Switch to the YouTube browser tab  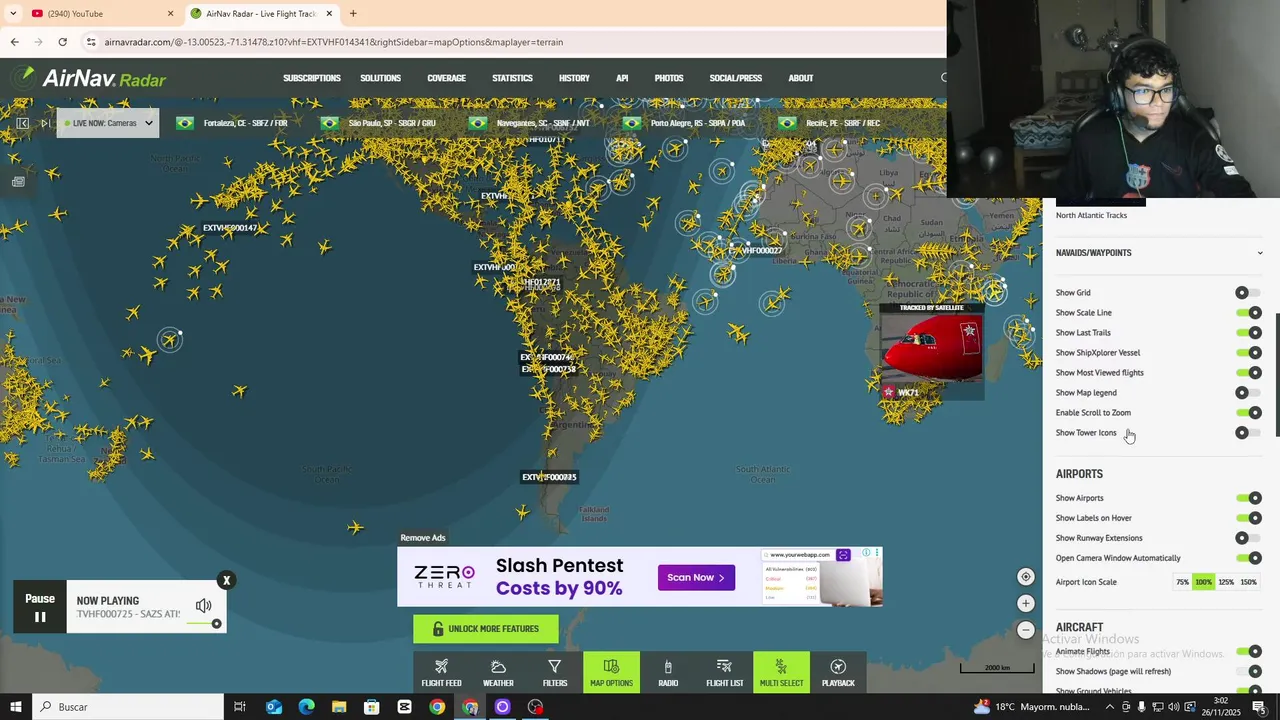(100, 13)
